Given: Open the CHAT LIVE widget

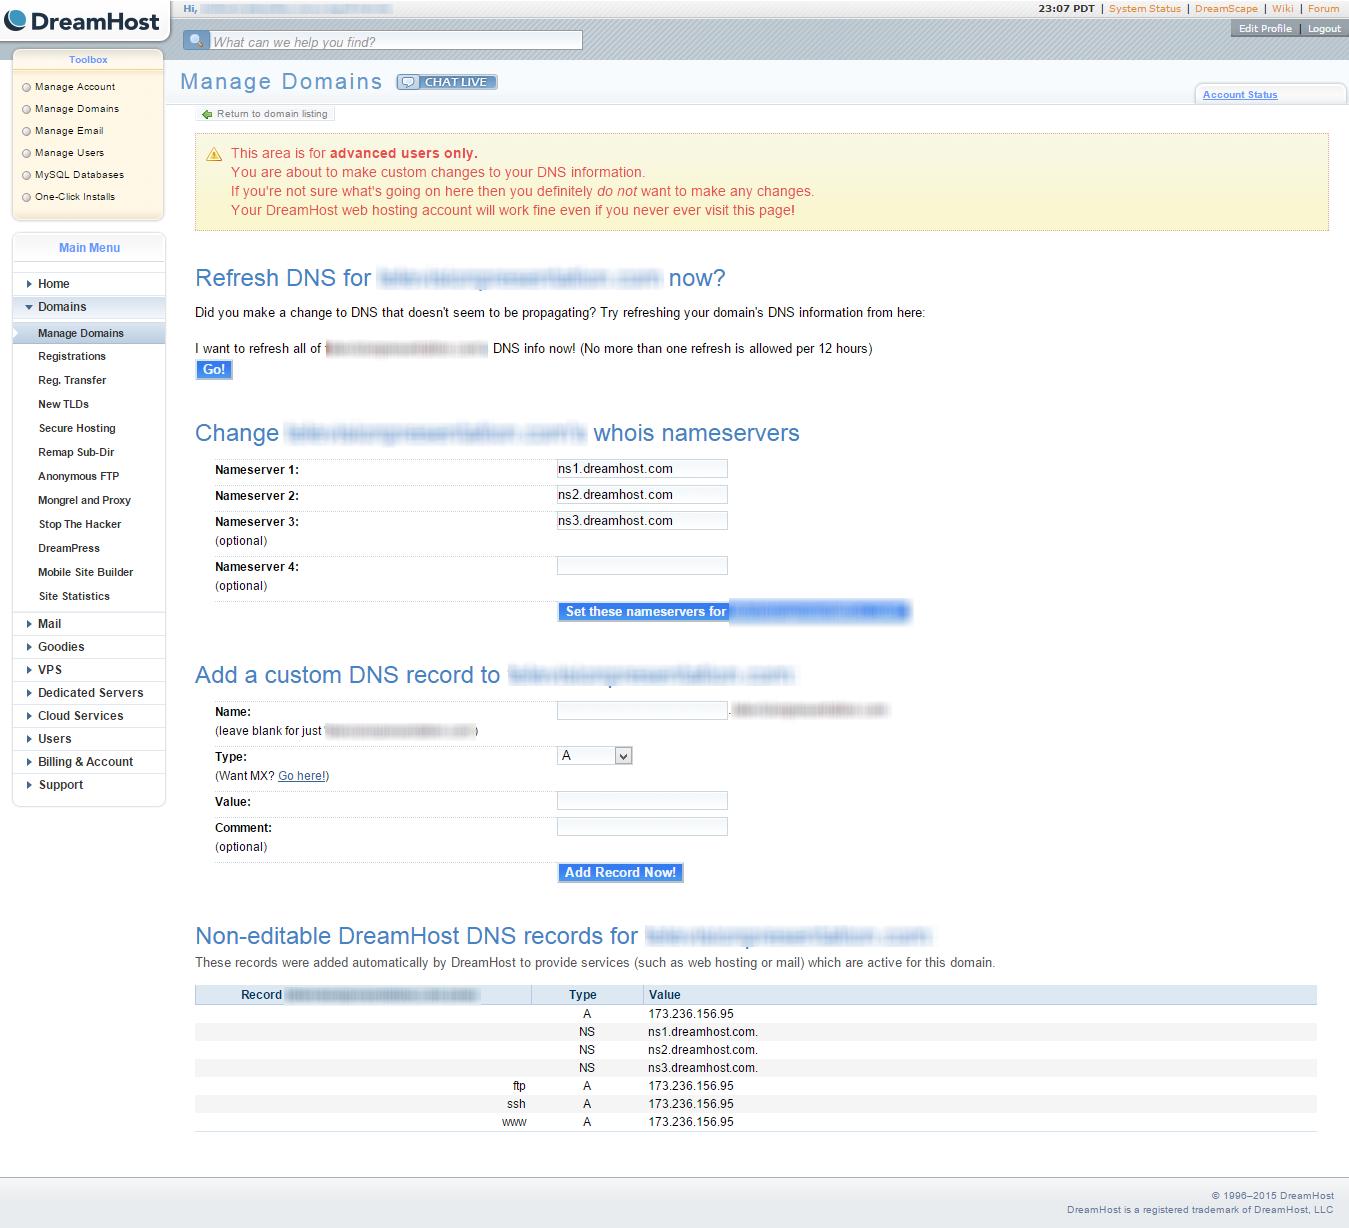Looking at the screenshot, I should click(x=446, y=81).
